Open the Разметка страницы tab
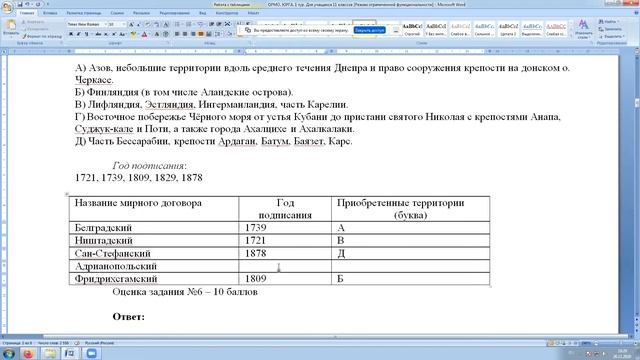 [x=84, y=13]
